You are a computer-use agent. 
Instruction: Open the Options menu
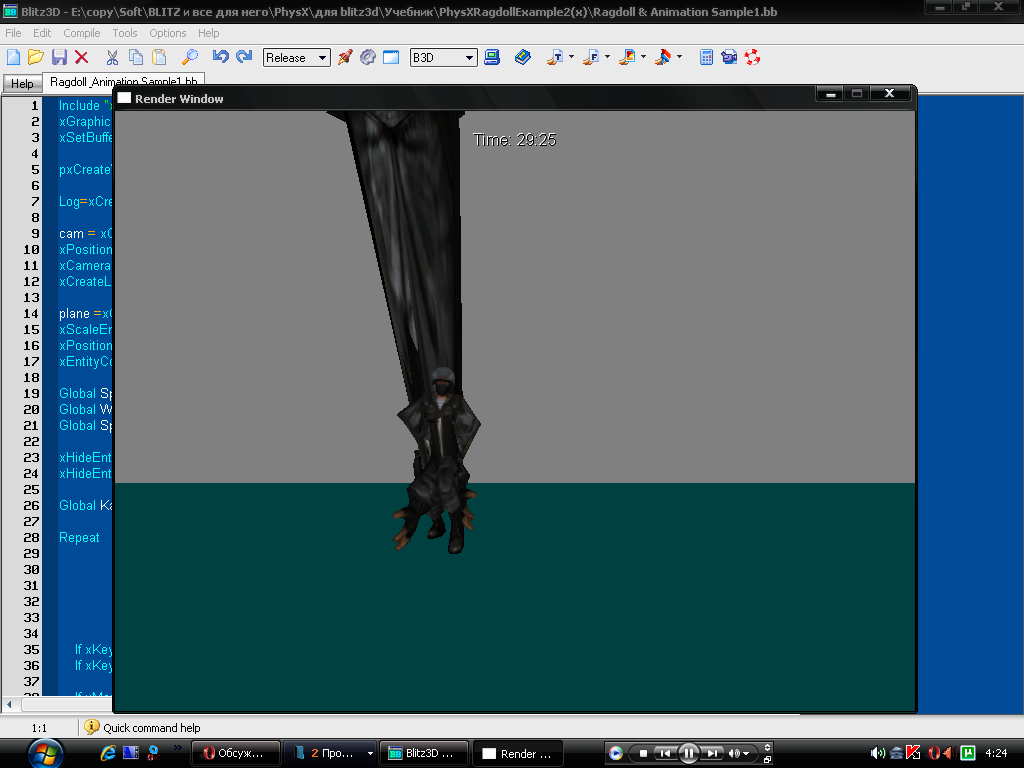click(x=168, y=33)
